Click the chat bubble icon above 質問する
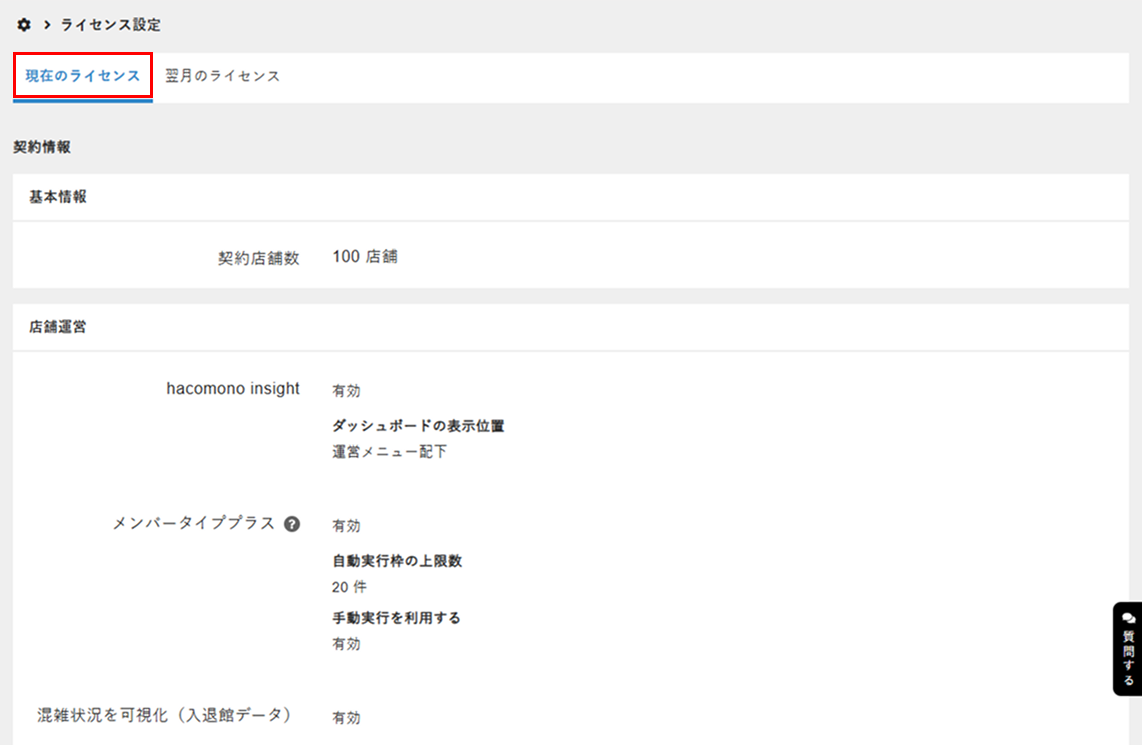 pyautogui.click(x=1129, y=618)
